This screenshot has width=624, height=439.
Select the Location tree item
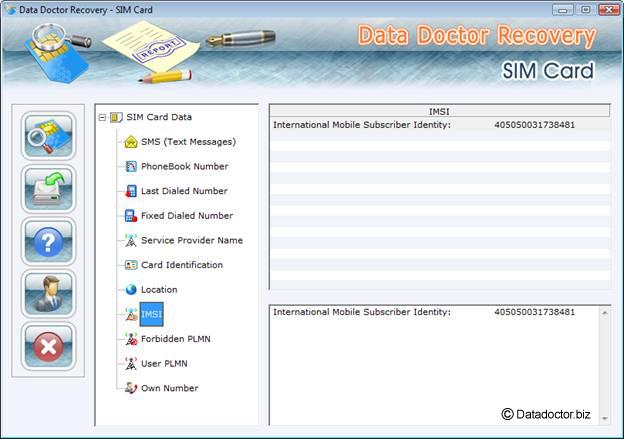[x=159, y=290]
